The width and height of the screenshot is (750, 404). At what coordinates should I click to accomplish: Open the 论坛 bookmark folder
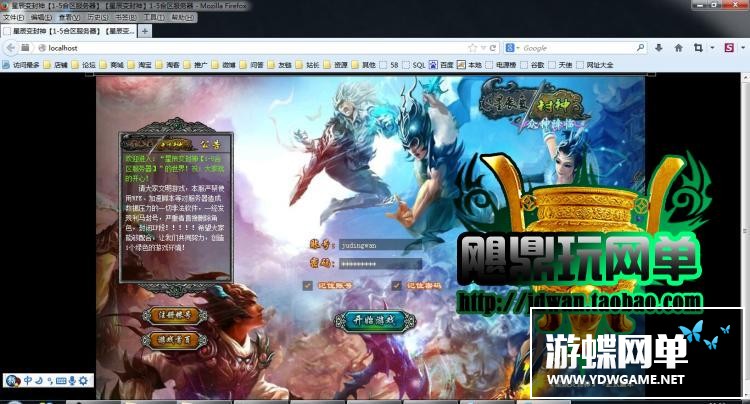pos(84,65)
